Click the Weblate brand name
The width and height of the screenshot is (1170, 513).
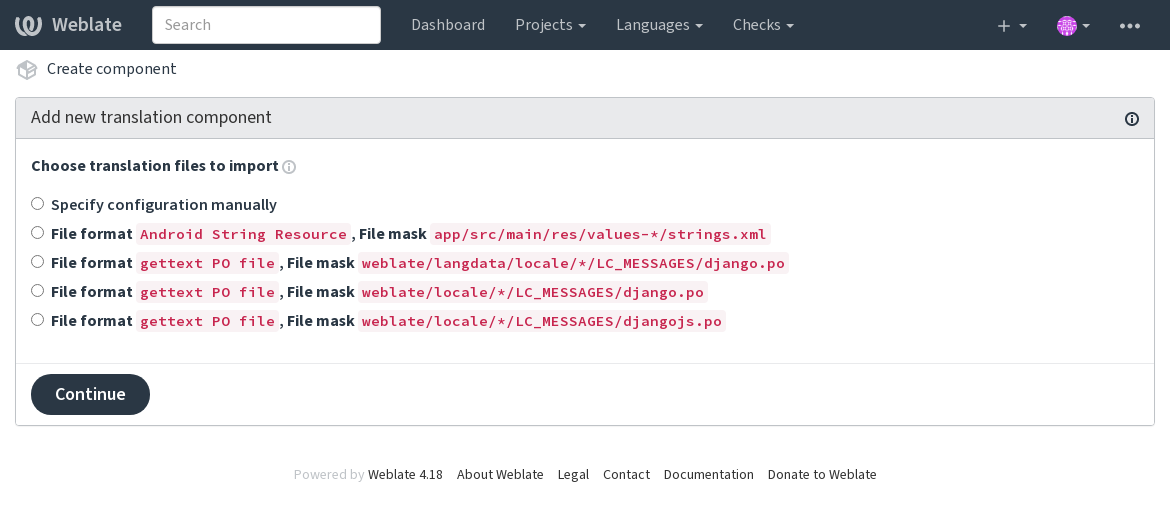coord(87,25)
